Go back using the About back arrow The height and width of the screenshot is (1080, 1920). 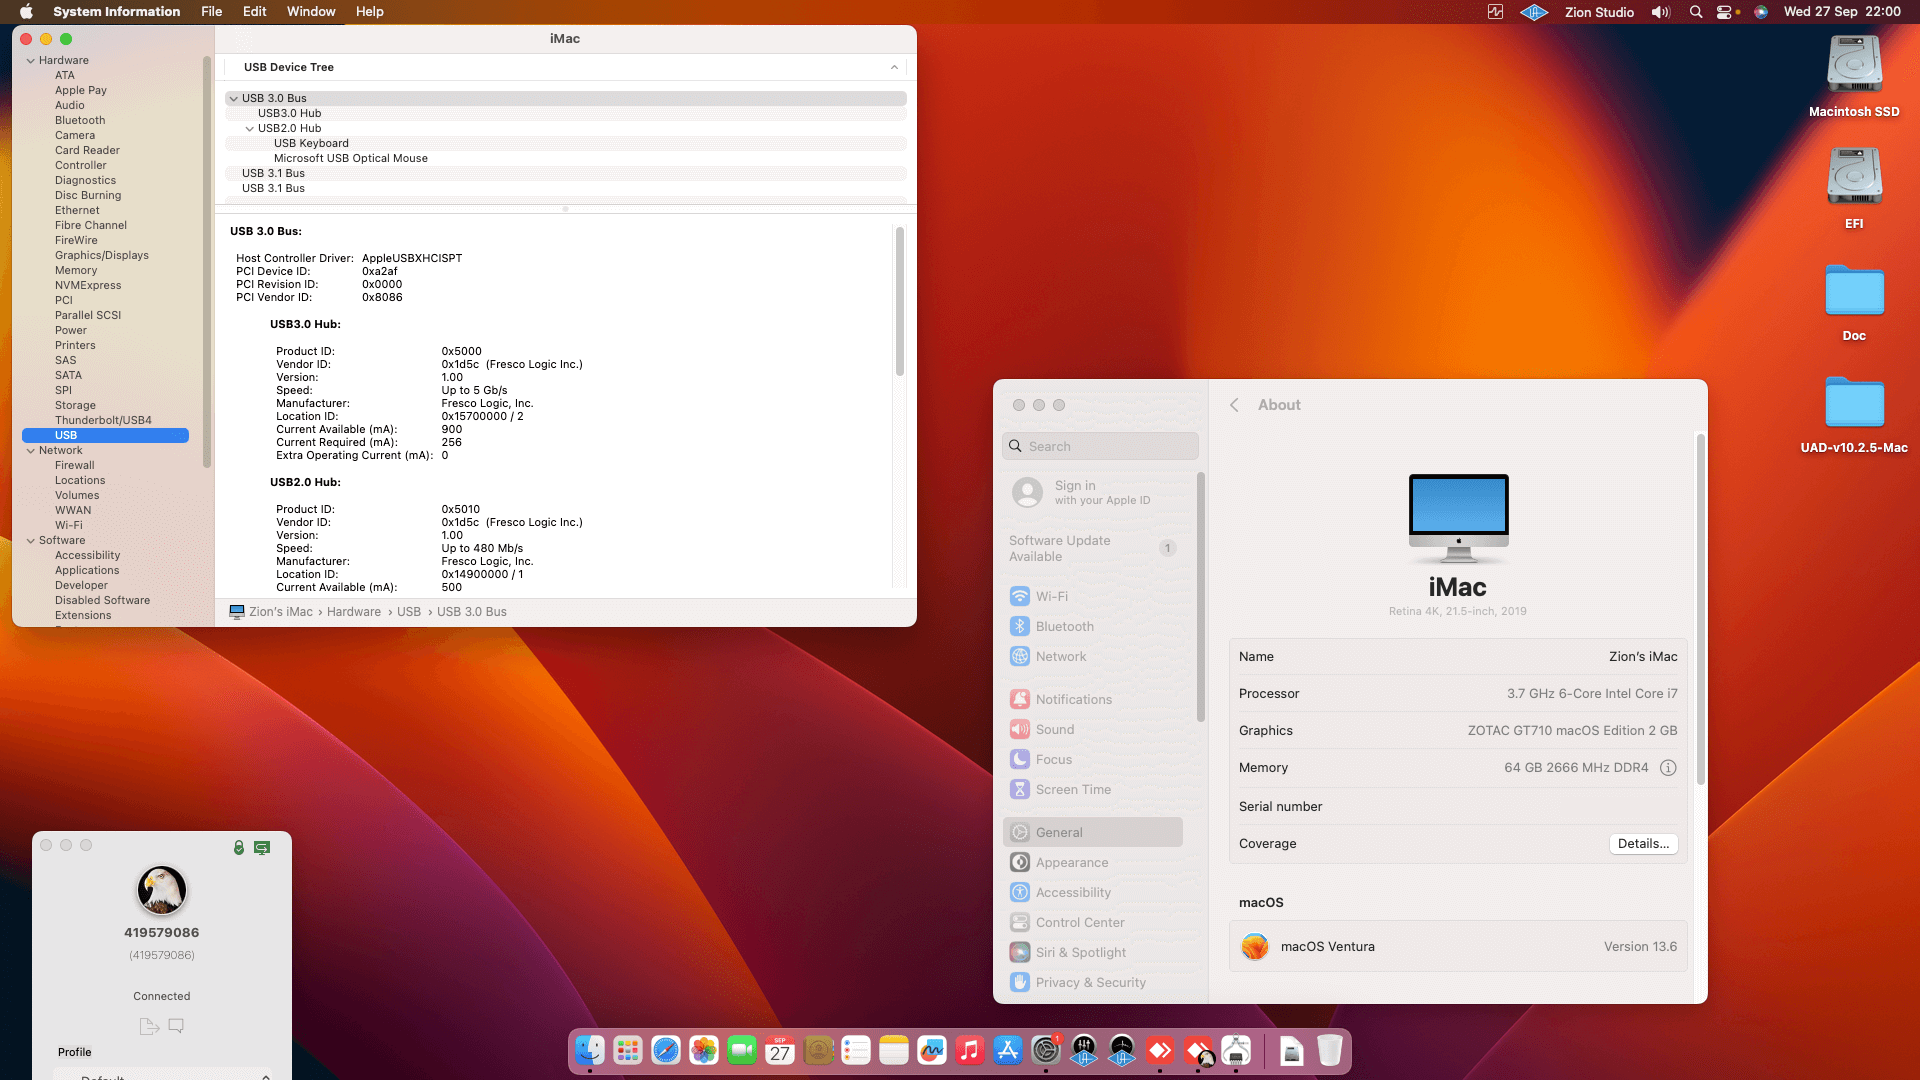tap(1234, 405)
